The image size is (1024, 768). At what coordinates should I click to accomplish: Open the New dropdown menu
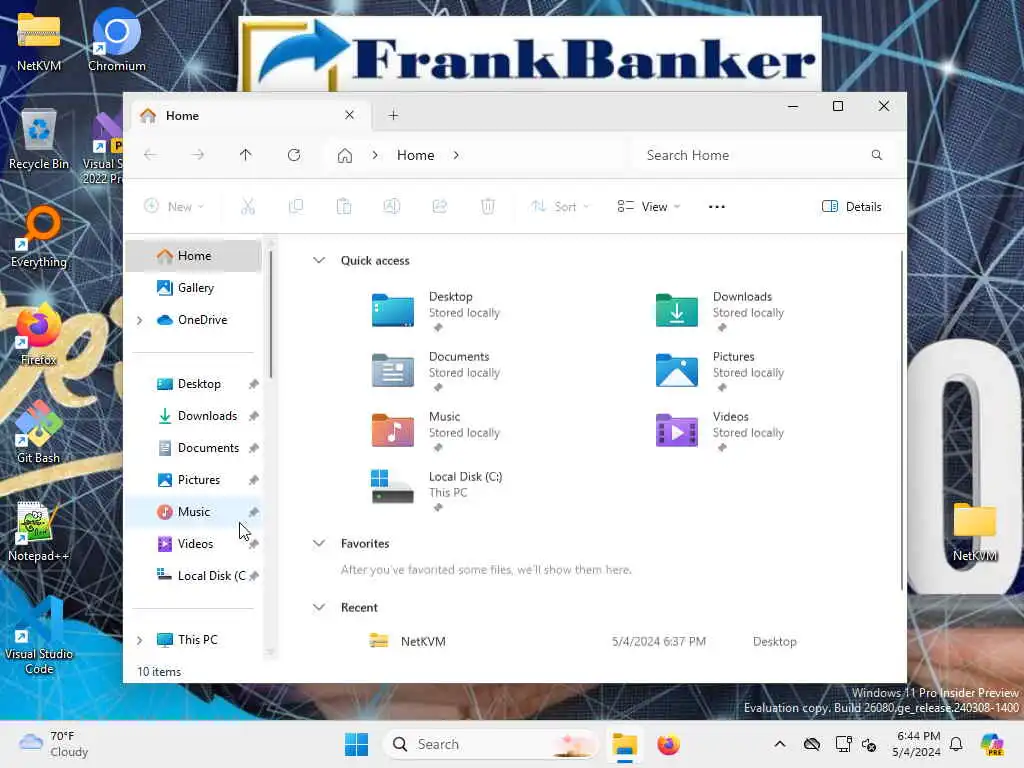pos(174,206)
